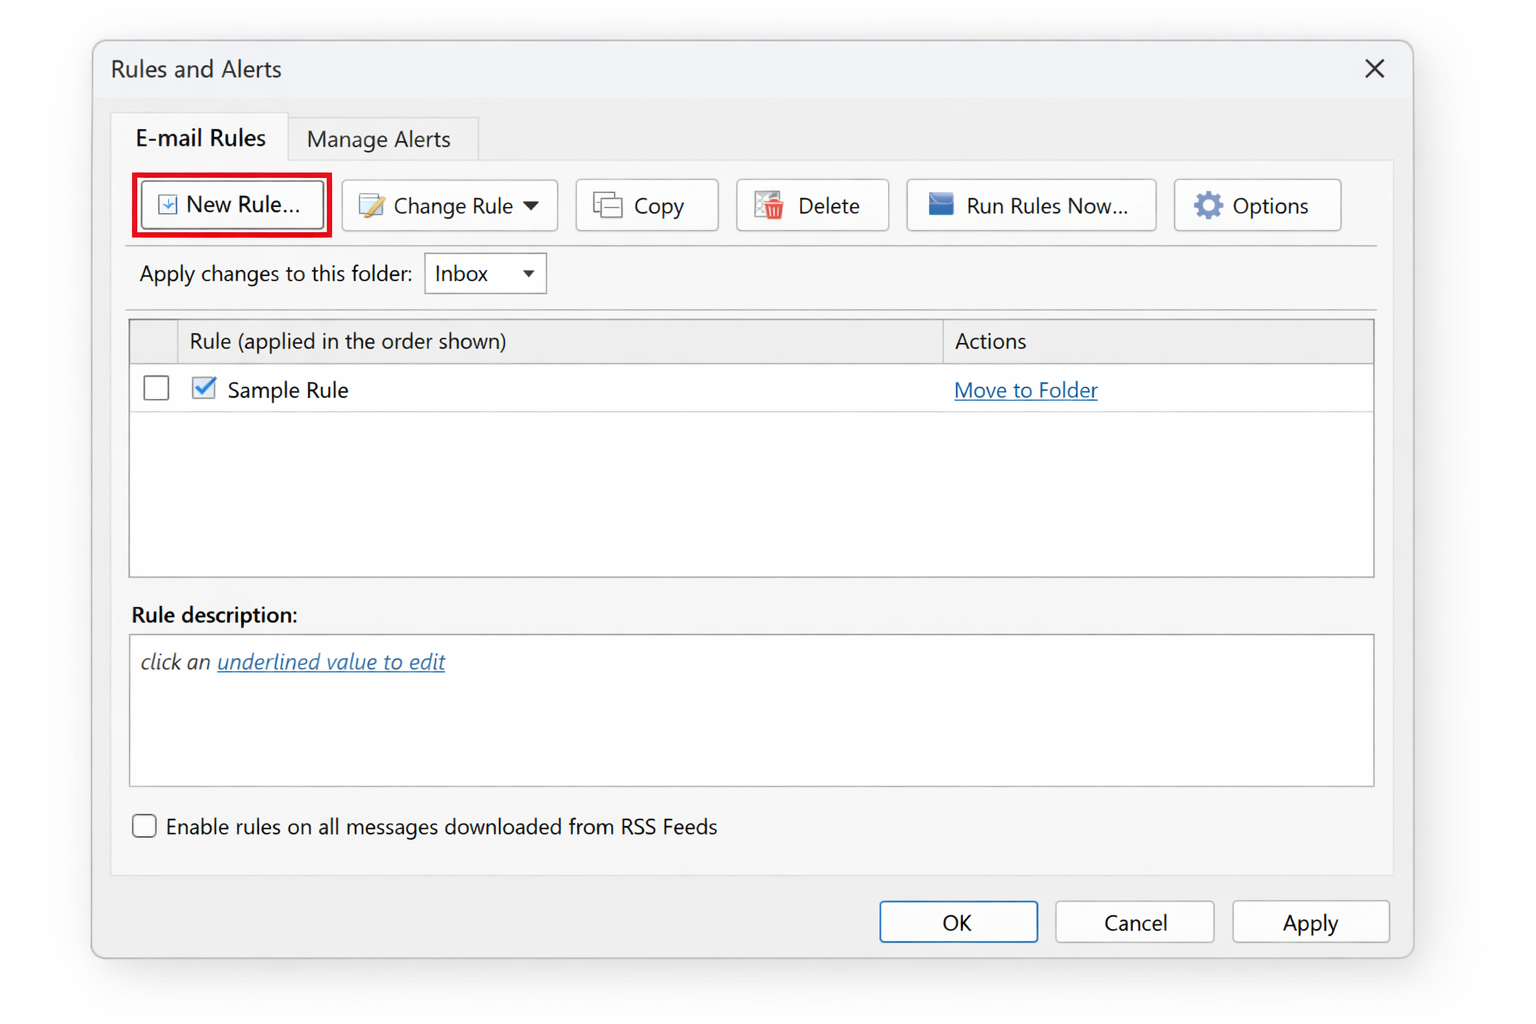Click the underlined value to edit link

point(331,662)
